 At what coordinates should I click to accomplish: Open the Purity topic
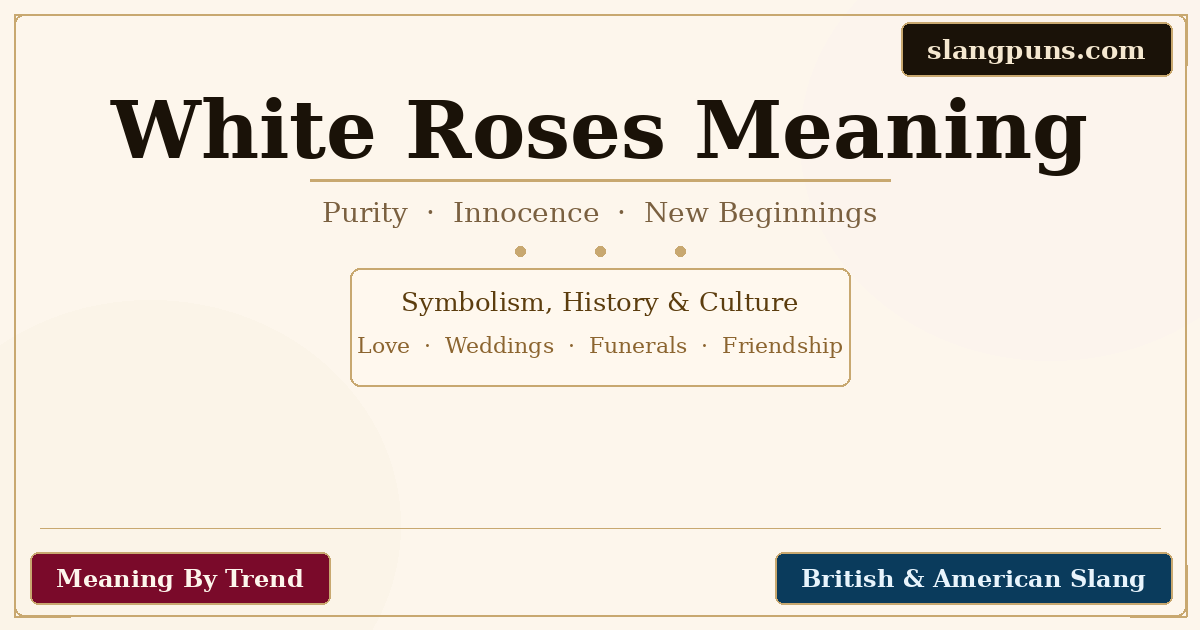pos(364,213)
